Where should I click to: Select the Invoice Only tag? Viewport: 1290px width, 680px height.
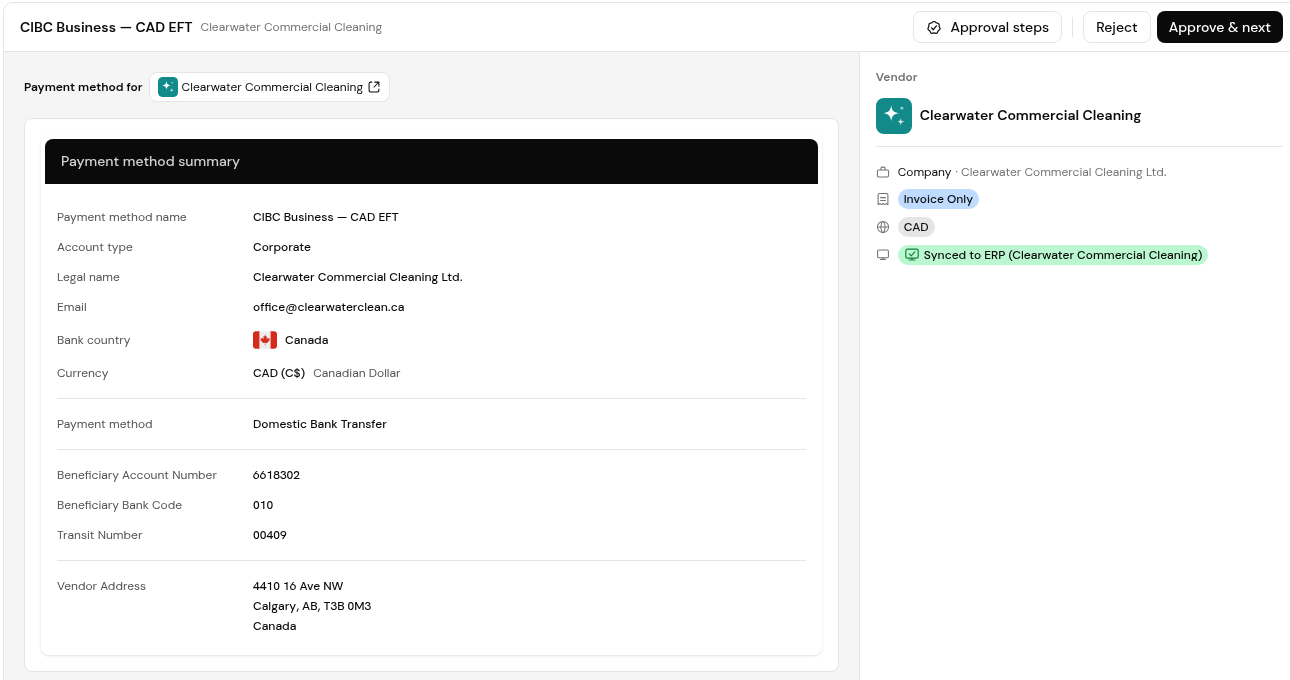(x=938, y=199)
